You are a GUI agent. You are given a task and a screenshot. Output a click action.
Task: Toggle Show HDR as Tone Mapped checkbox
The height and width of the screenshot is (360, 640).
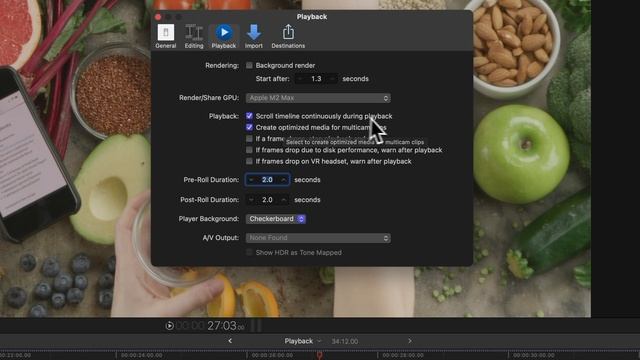tap(249, 253)
